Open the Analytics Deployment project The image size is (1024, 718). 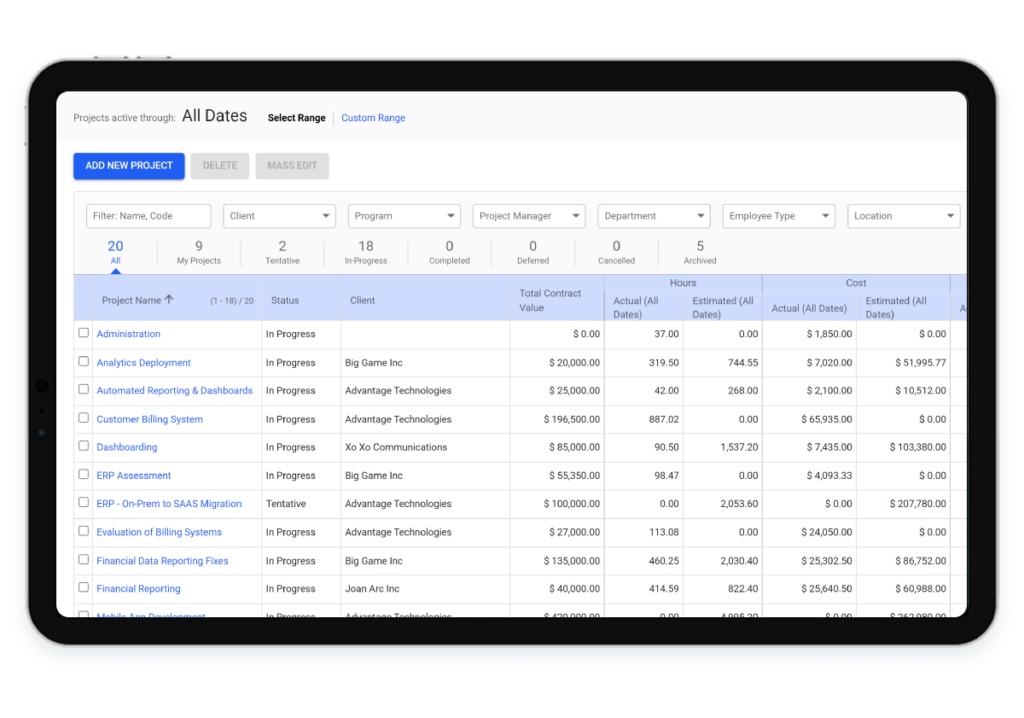(x=143, y=362)
